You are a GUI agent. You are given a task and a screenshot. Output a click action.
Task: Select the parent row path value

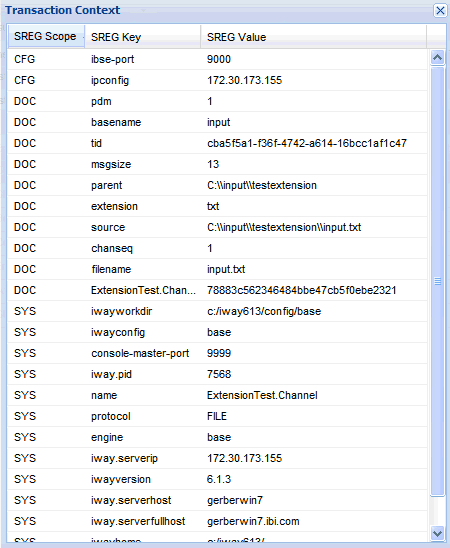[x=262, y=185]
